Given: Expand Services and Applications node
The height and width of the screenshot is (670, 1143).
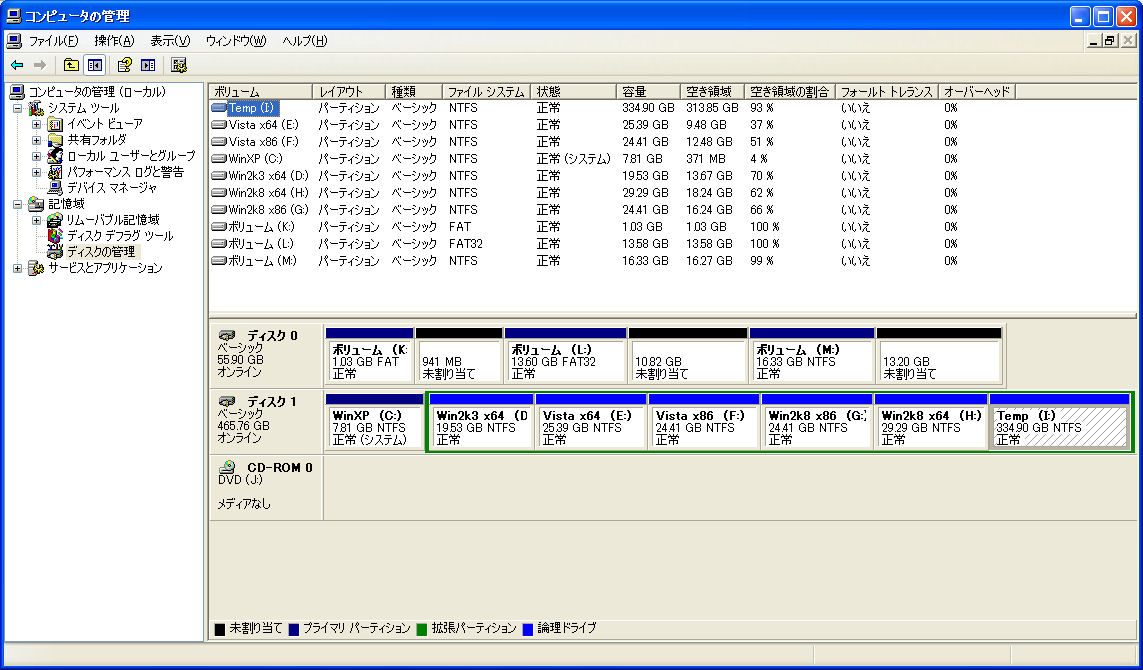Looking at the screenshot, I should tap(17, 268).
